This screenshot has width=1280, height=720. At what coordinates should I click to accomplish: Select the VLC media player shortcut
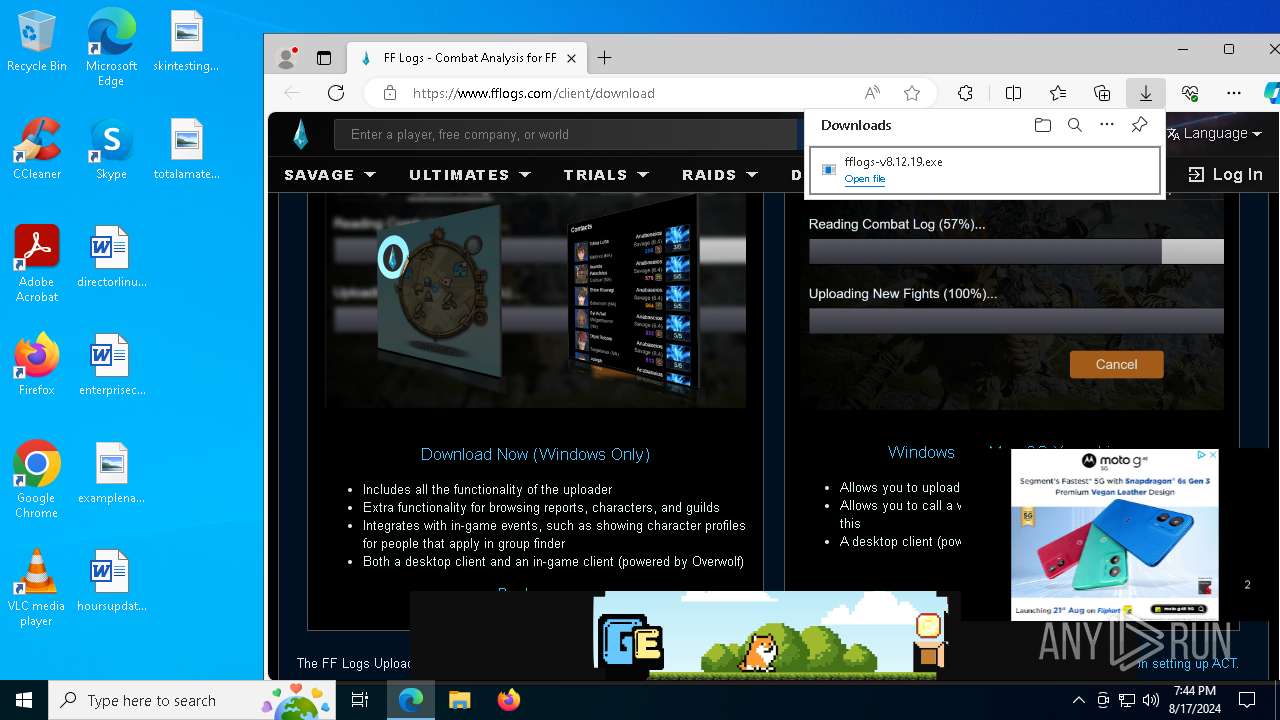point(36,588)
